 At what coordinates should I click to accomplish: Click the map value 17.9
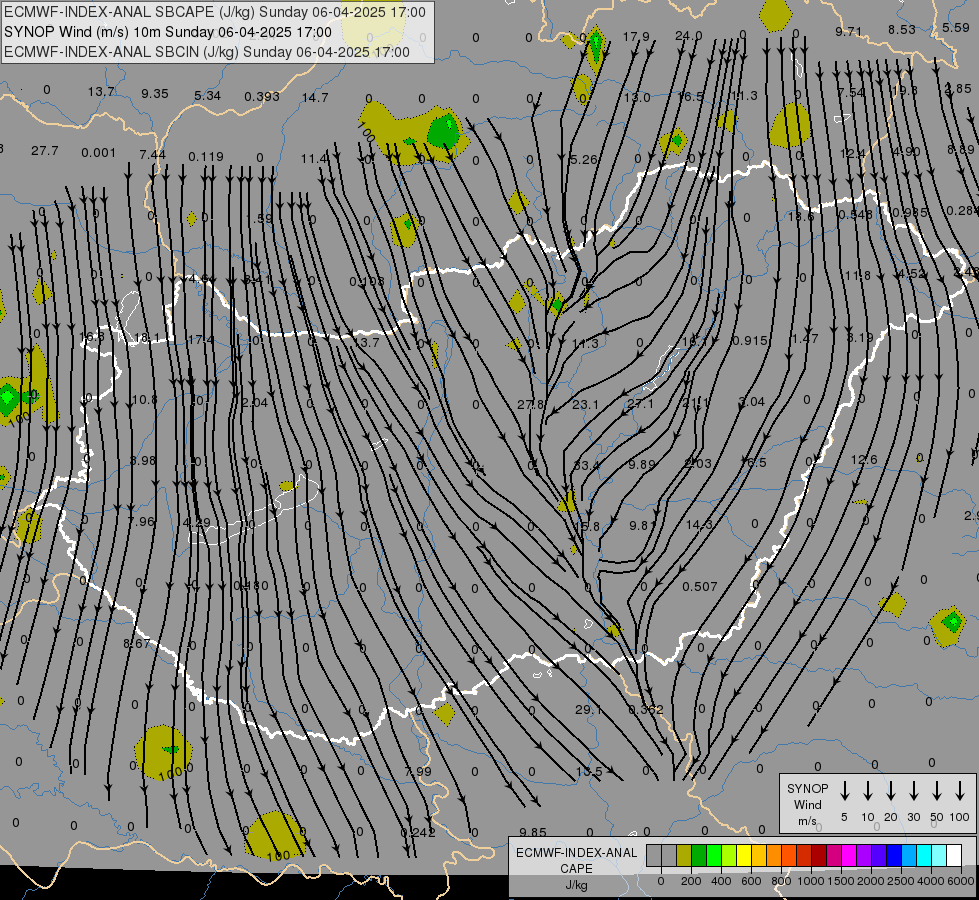point(636,37)
